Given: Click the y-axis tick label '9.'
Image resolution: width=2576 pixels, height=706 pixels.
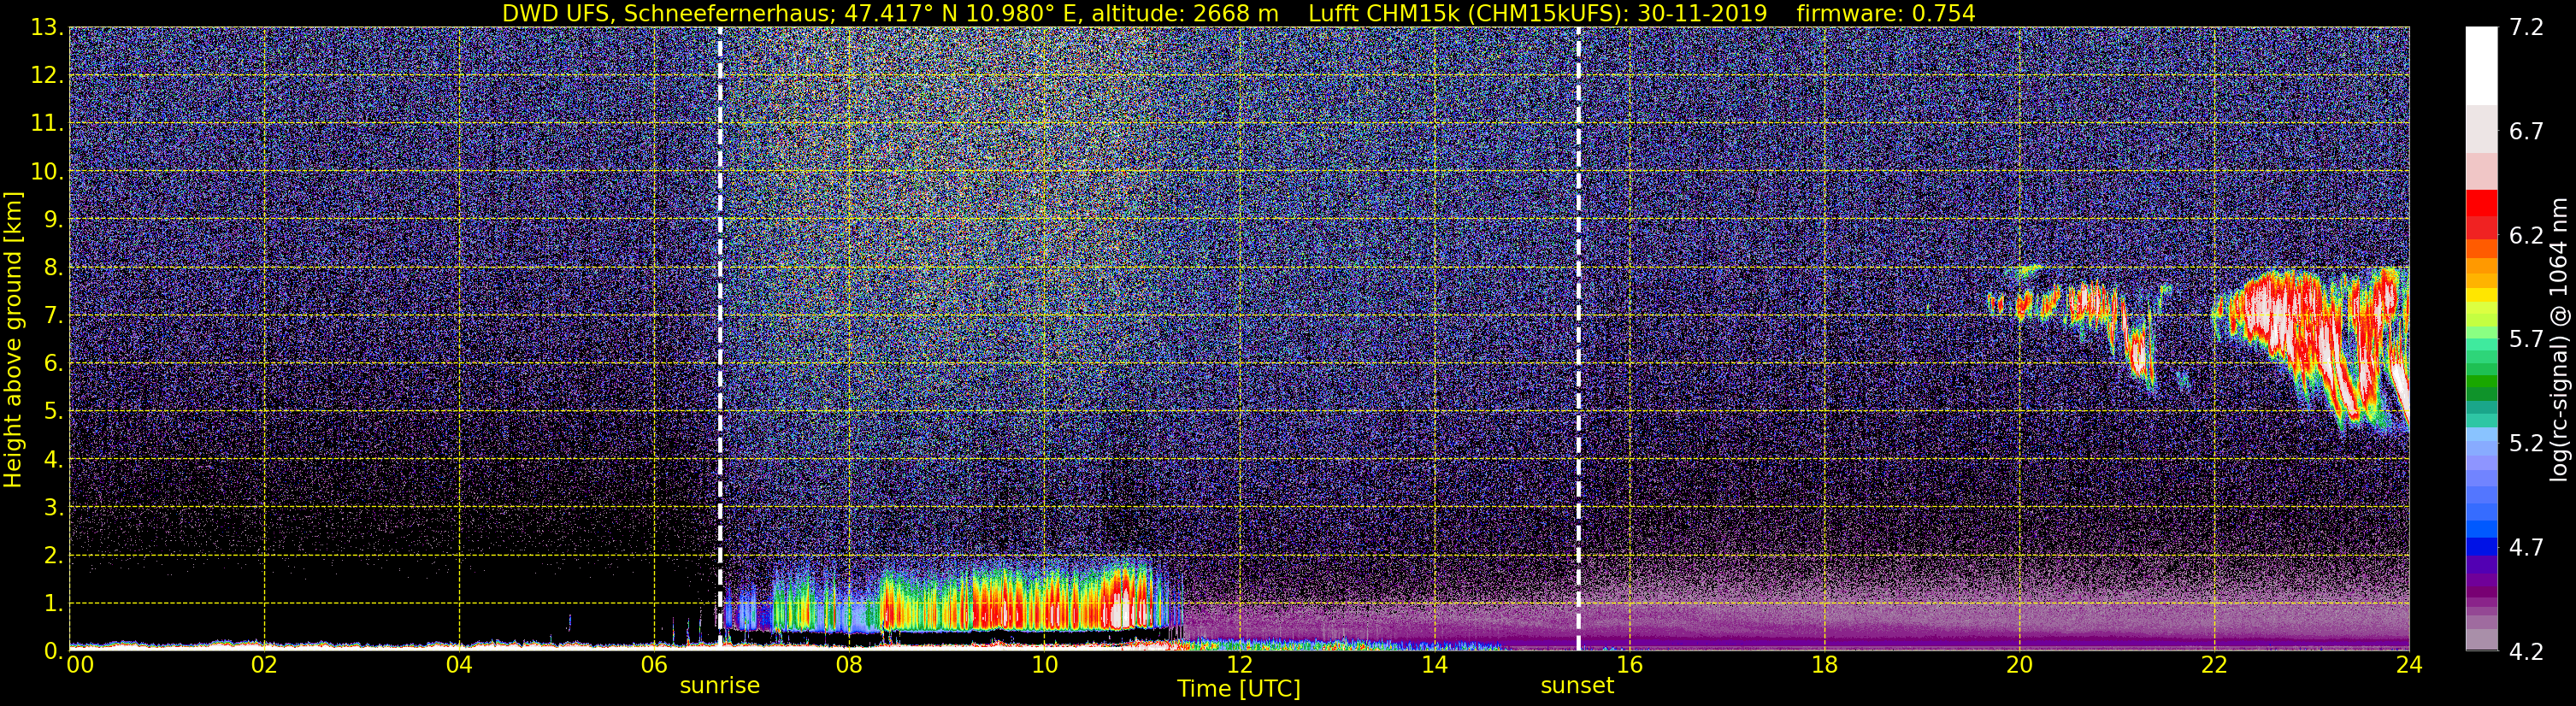Looking at the screenshot, I should pyautogui.click(x=52, y=220).
